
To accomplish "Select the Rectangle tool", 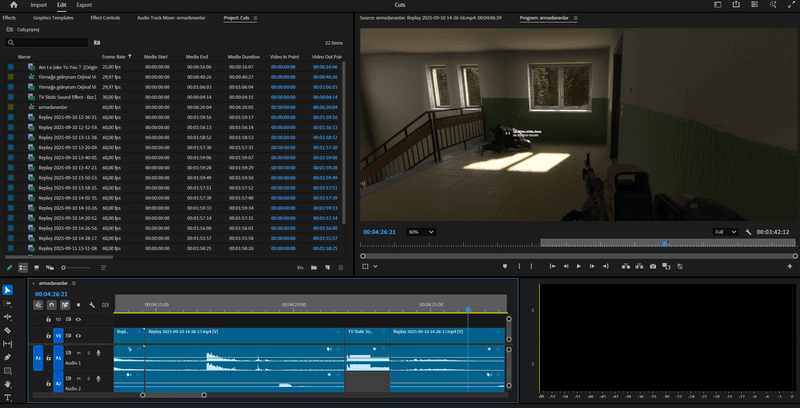I will [7, 371].
